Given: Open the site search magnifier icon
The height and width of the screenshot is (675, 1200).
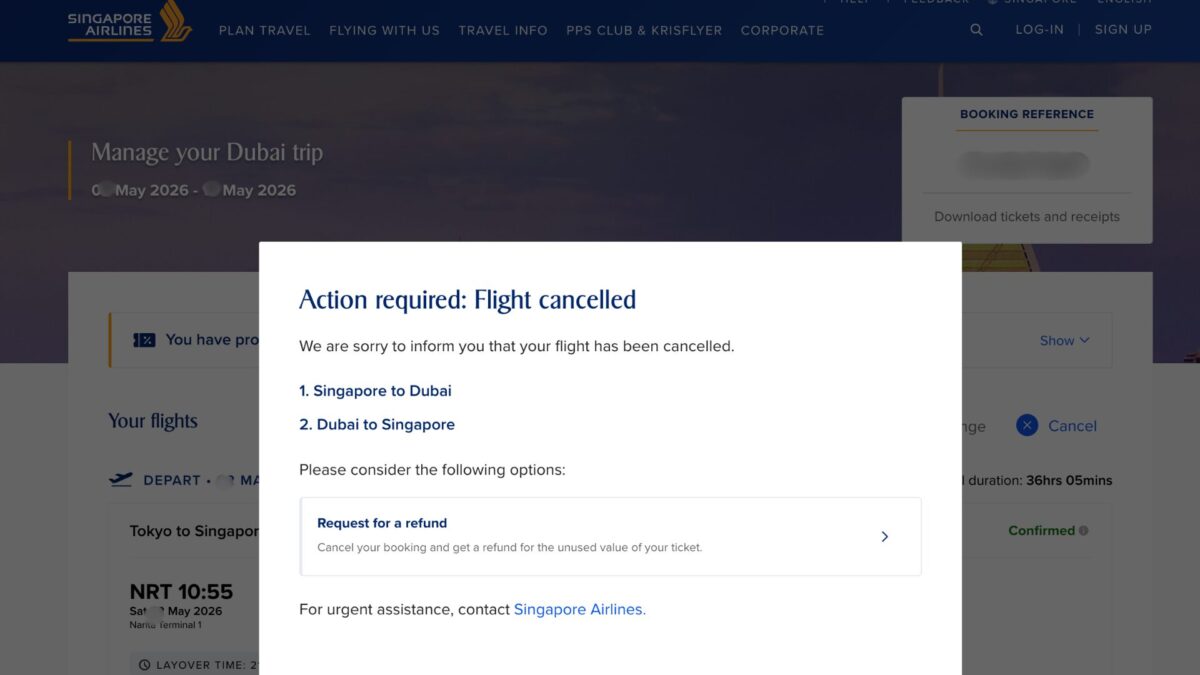Looking at the screenshot, I should click(x=976, y=30).
